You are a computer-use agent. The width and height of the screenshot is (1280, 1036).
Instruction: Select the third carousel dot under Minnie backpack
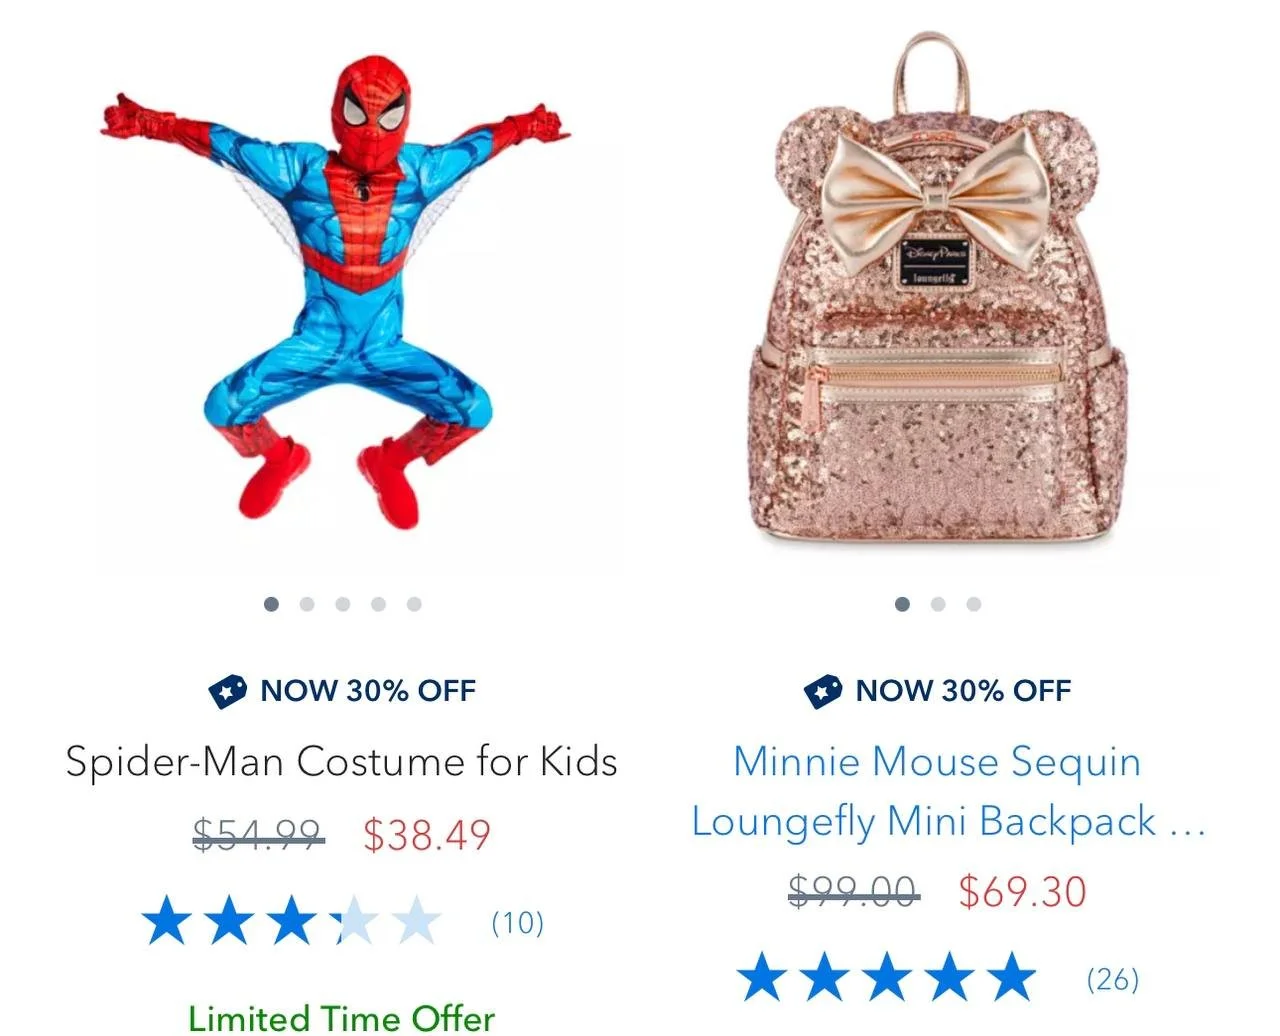click(974, 604)
